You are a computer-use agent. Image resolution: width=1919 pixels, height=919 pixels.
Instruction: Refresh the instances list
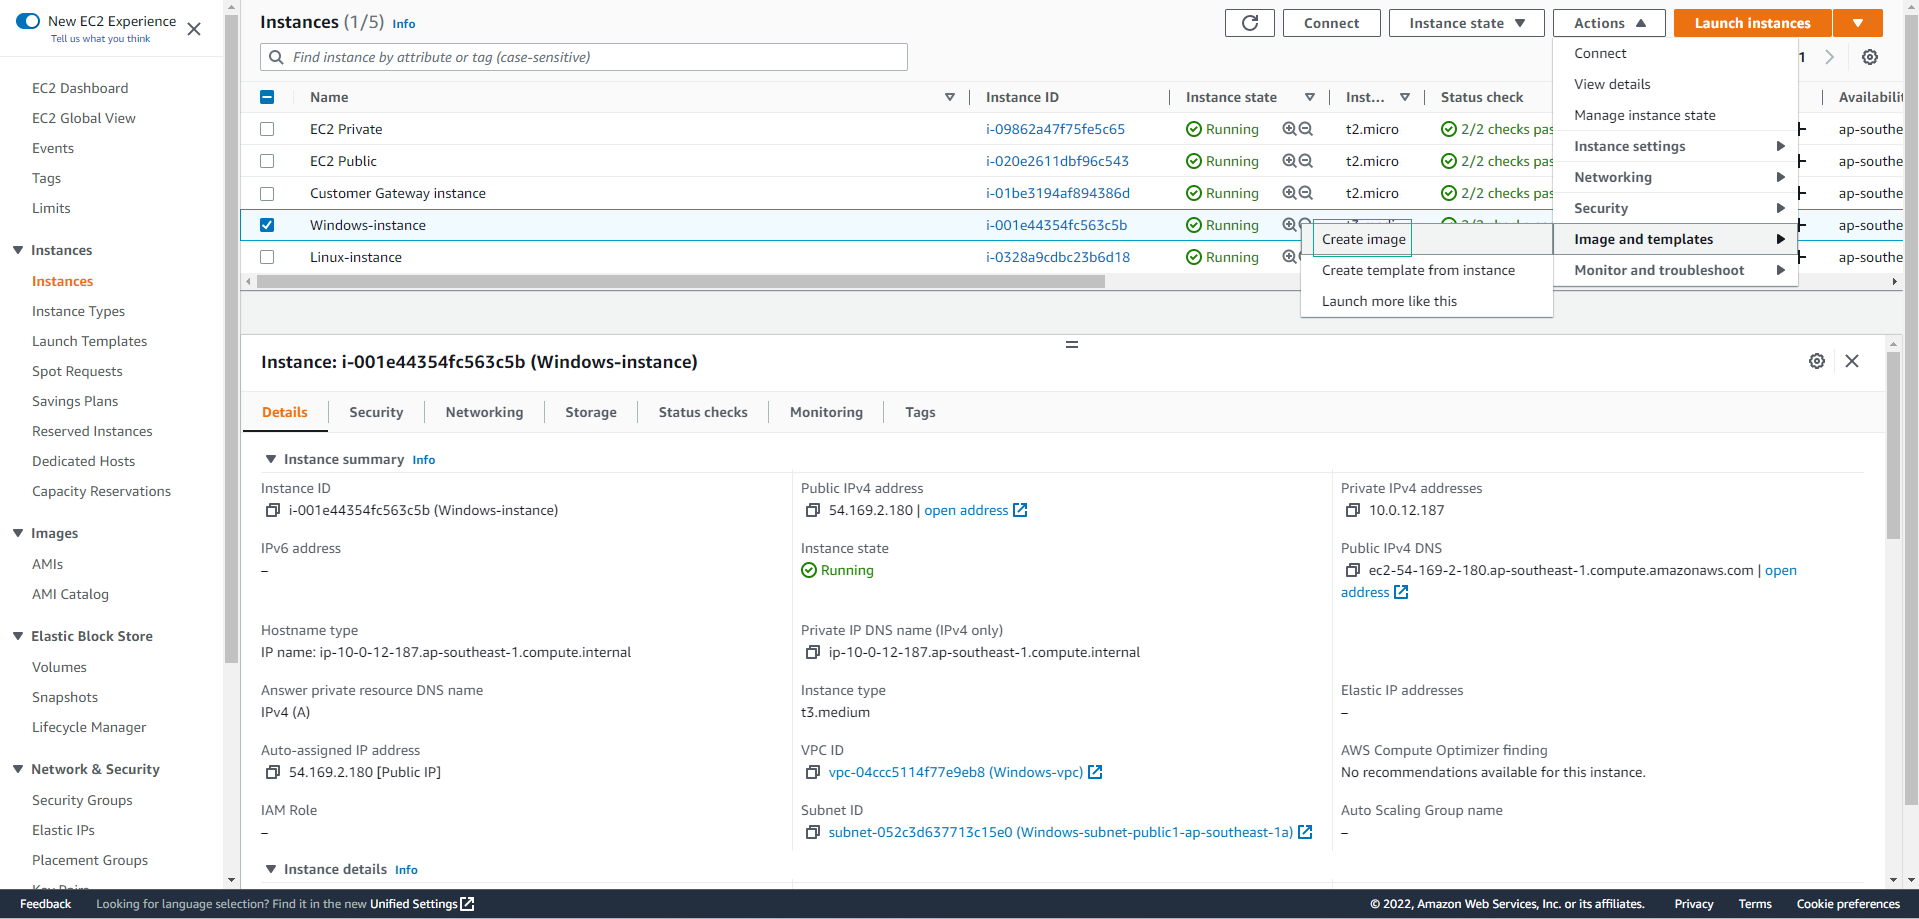(1248, 22)
